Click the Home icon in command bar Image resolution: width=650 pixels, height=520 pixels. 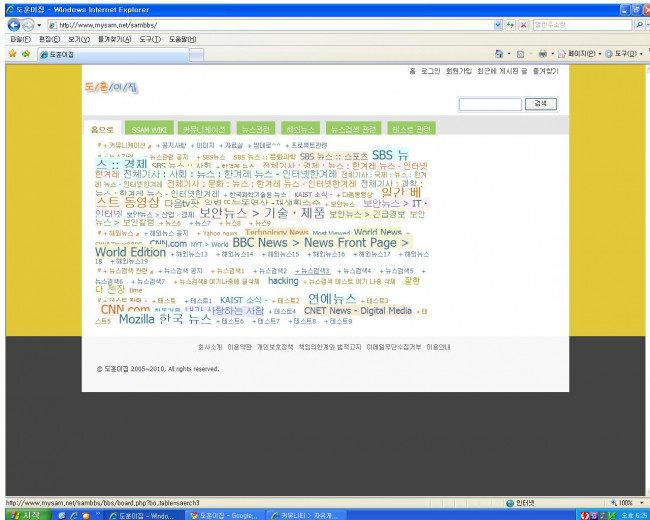498,53
